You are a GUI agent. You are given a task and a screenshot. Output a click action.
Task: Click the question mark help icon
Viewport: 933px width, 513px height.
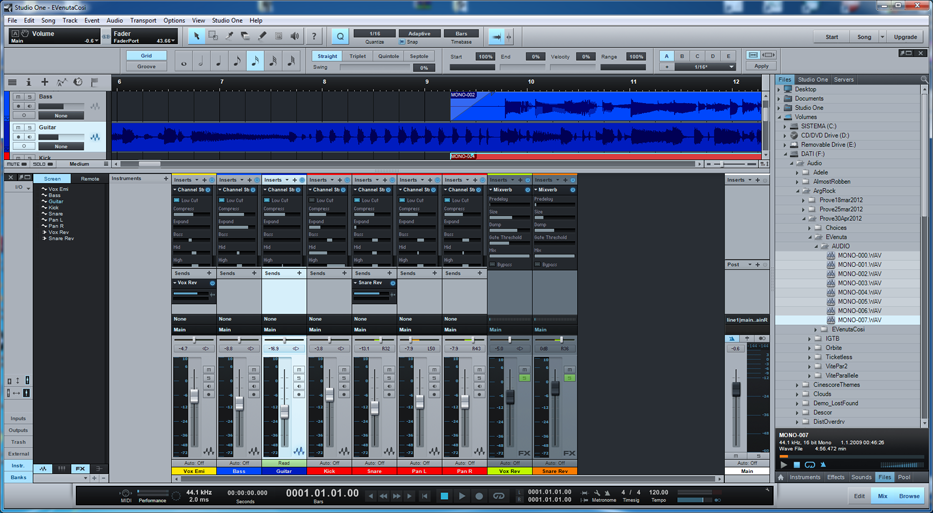[314, 36]
